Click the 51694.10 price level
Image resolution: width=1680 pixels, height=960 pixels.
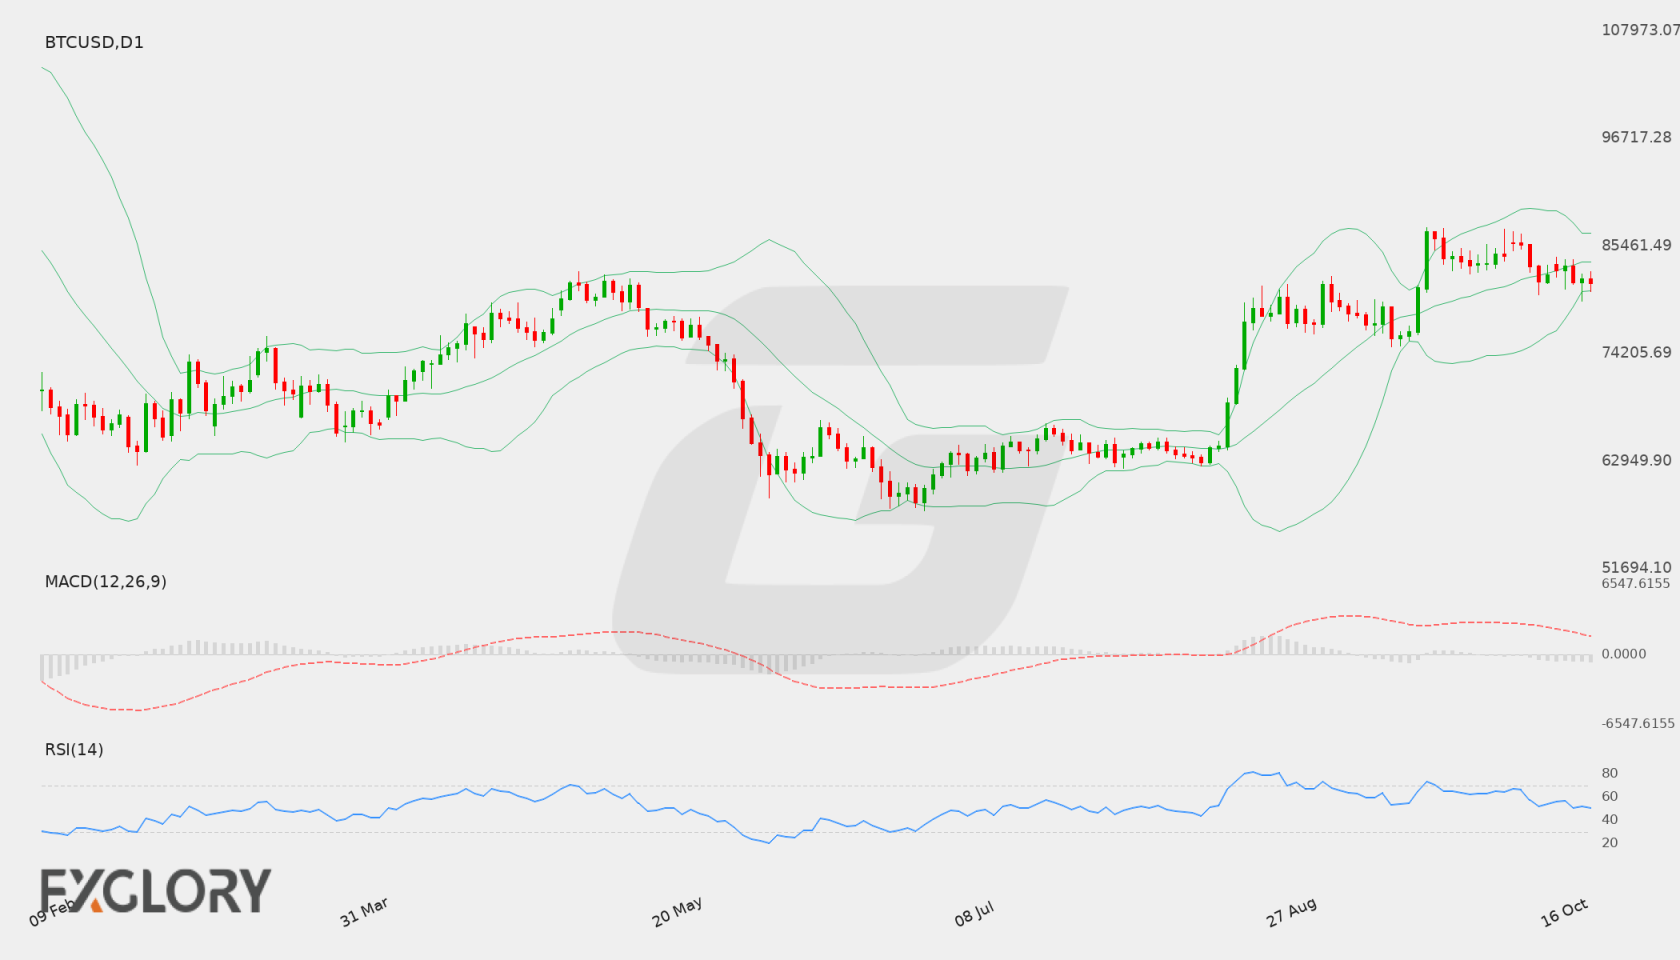tap(1636, 567)
